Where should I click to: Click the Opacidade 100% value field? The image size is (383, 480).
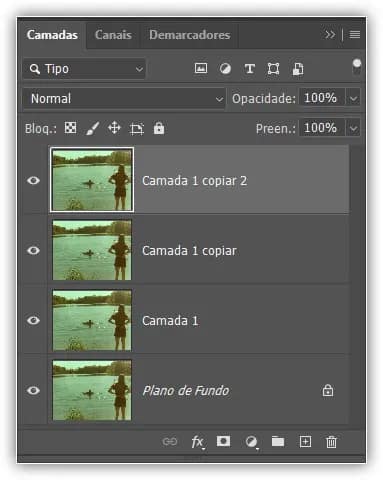coord(322,98)
